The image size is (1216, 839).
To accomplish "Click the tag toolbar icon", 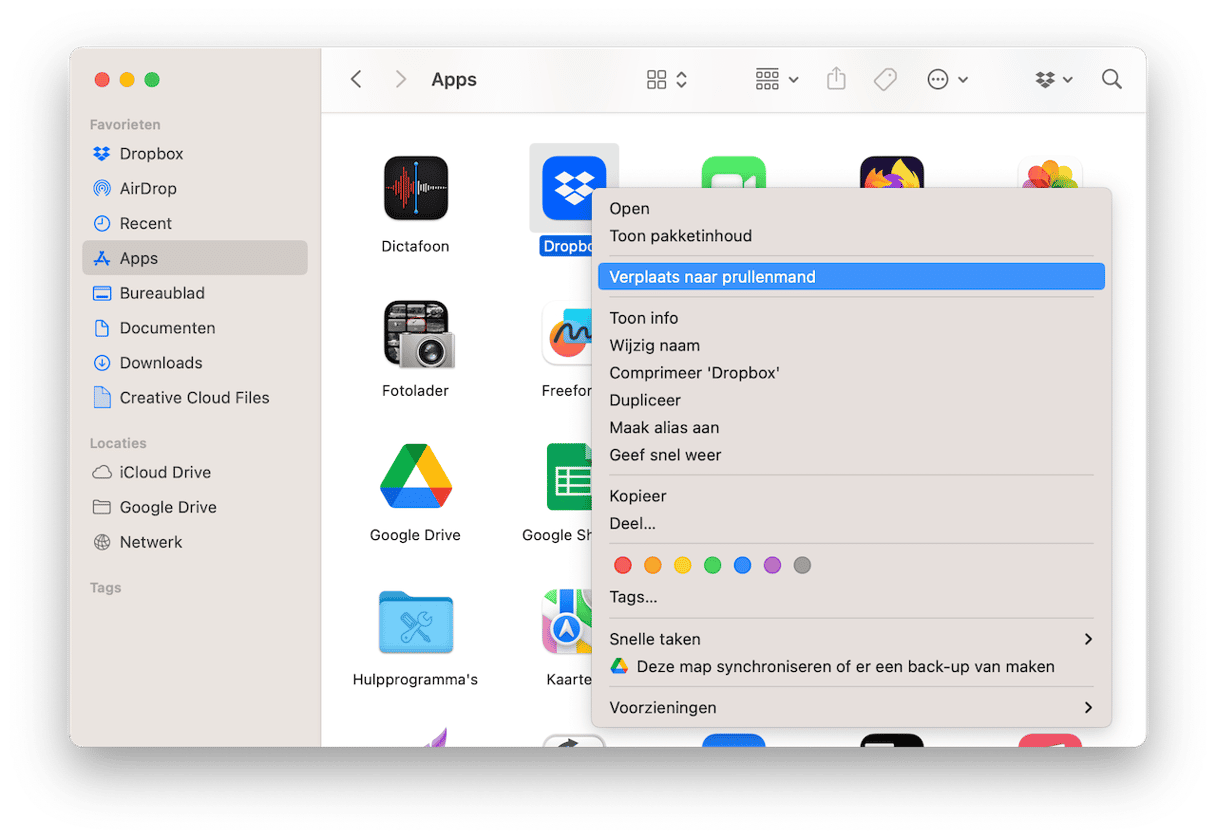I will [885, 79].
